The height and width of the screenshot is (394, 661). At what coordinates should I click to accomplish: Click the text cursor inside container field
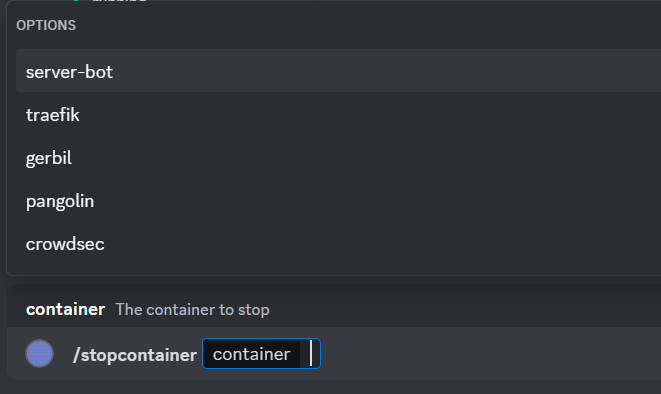311,354
